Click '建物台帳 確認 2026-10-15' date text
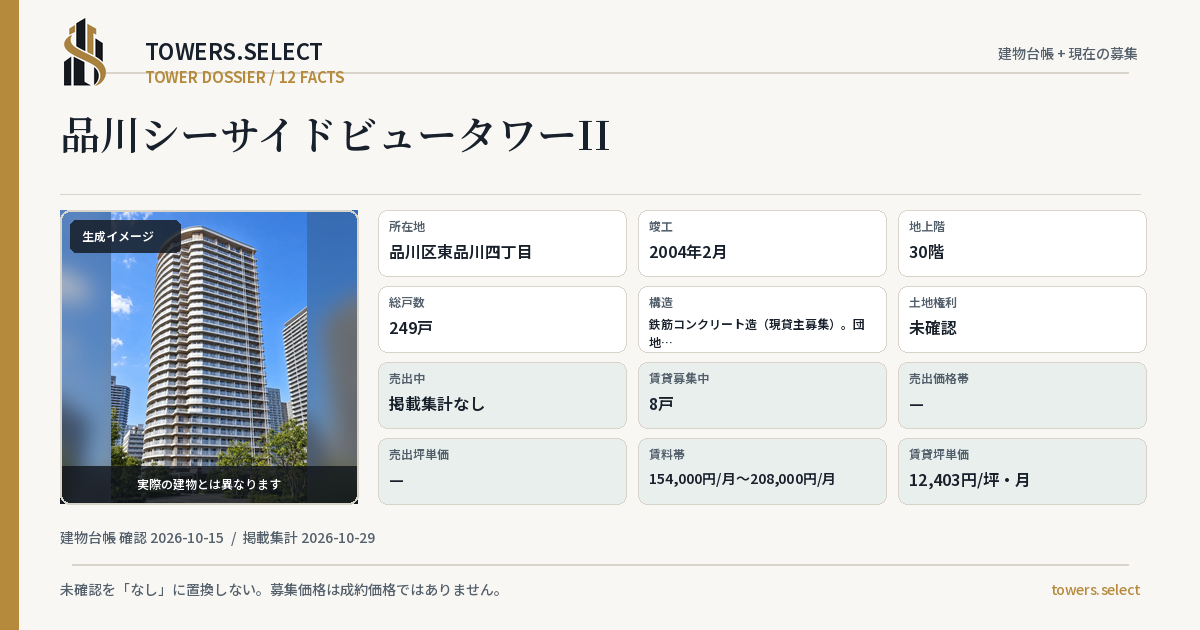This screenshot has height=630, width=1200. pos(142,538)
